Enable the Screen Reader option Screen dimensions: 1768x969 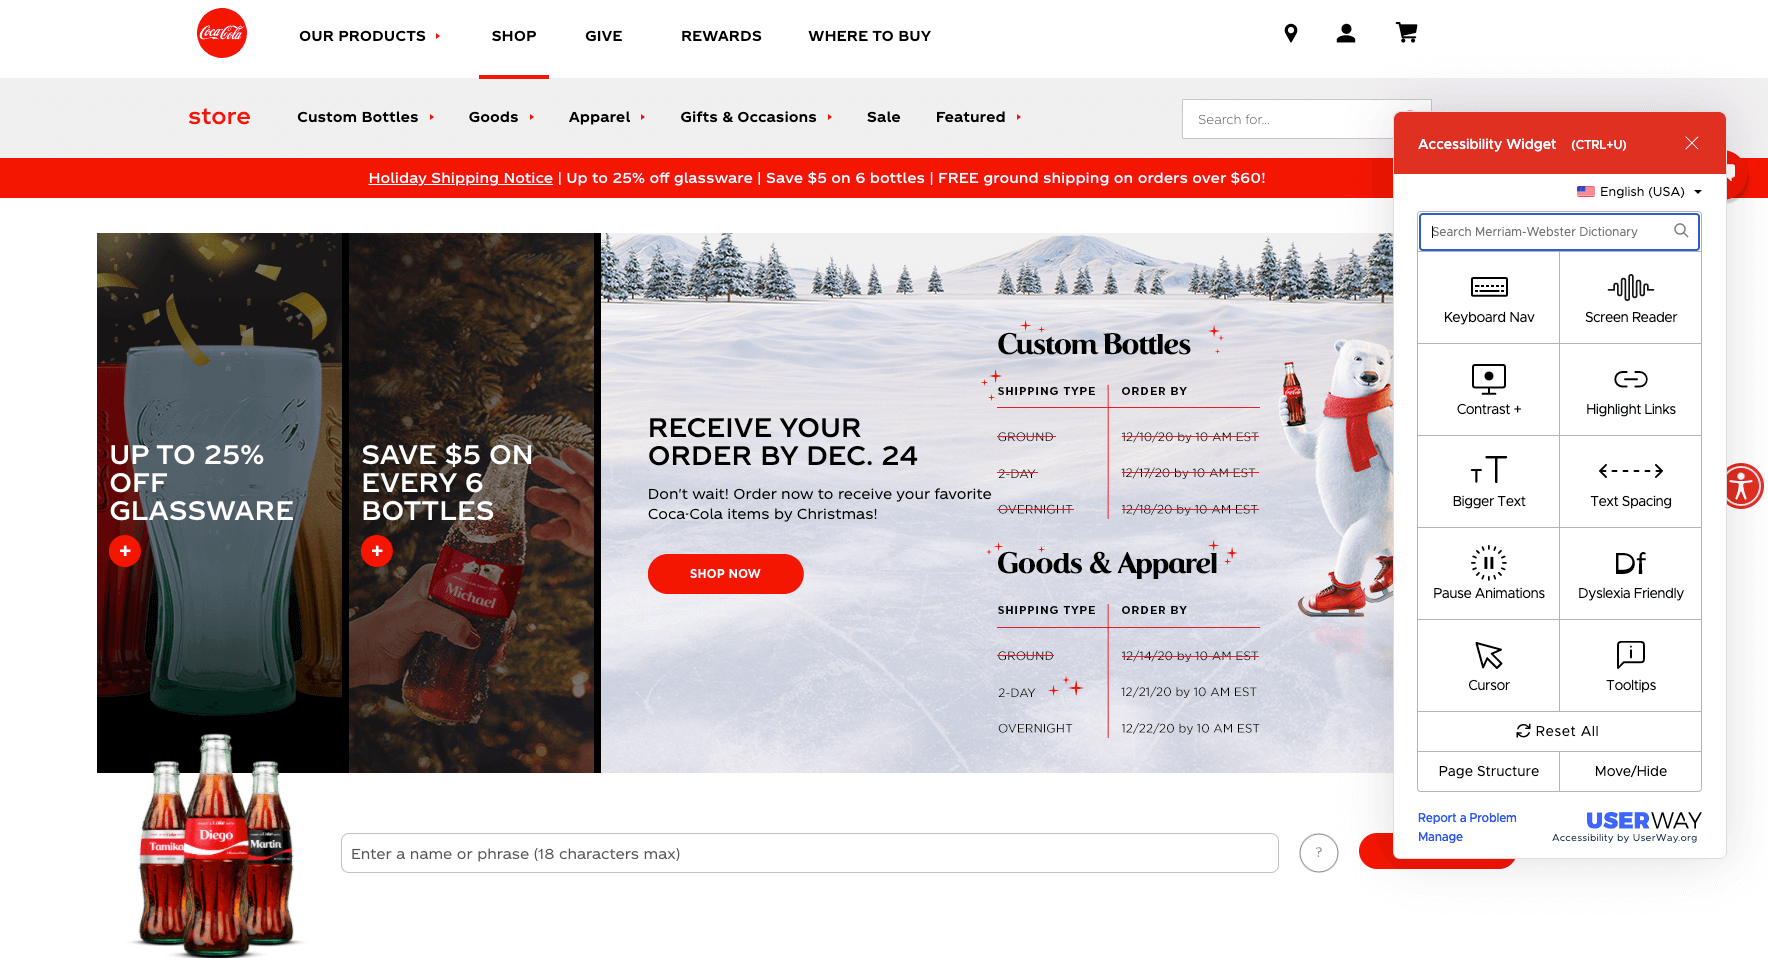click(x=1631, y=298)
